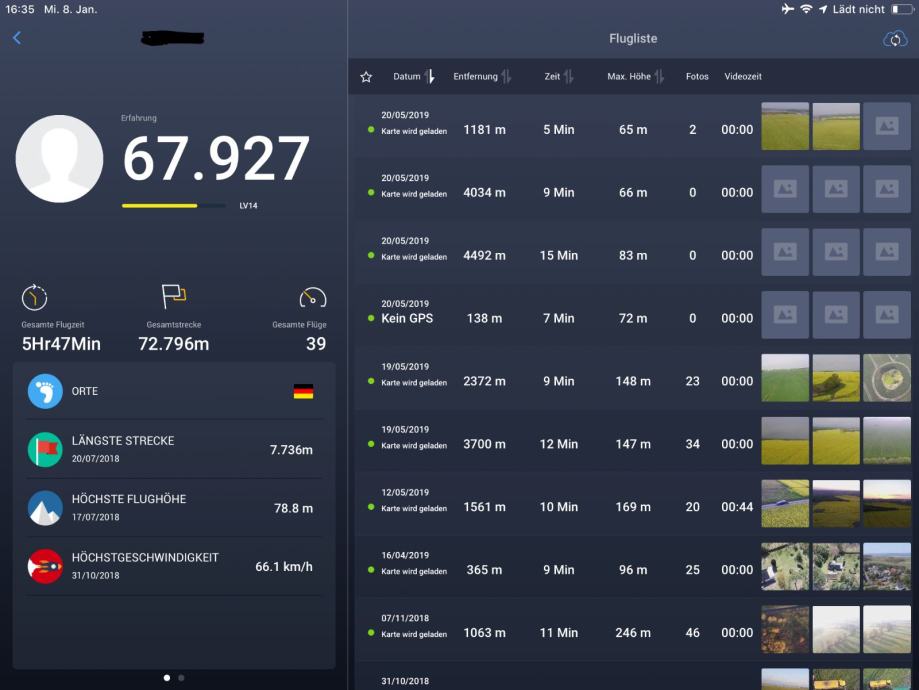Screen dimensions: 919x690
Task: Sort flight list by Datum
Action: (x=414, y=77)
